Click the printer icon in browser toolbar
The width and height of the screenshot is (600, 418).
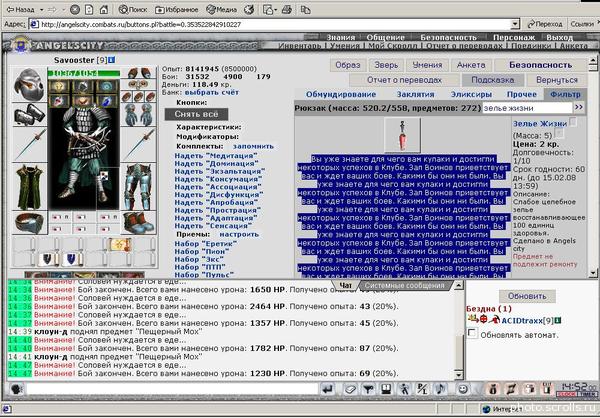(x=287, y=10)
